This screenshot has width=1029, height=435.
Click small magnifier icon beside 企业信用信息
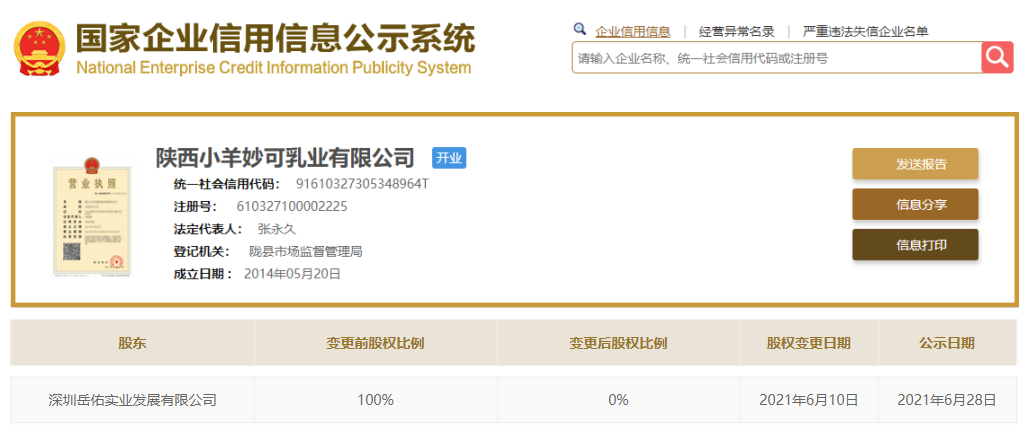click(x=579, y=29)
